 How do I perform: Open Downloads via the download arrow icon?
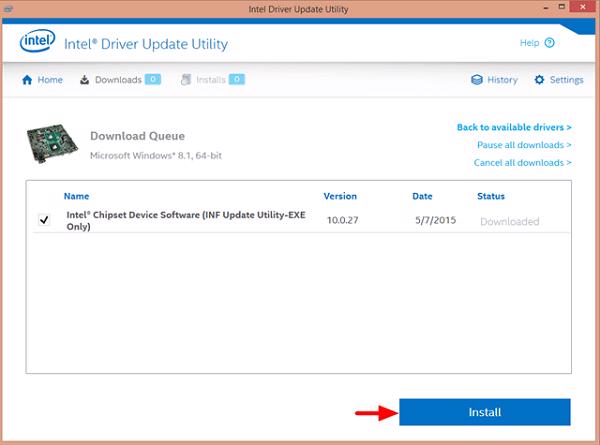(85, 80)
